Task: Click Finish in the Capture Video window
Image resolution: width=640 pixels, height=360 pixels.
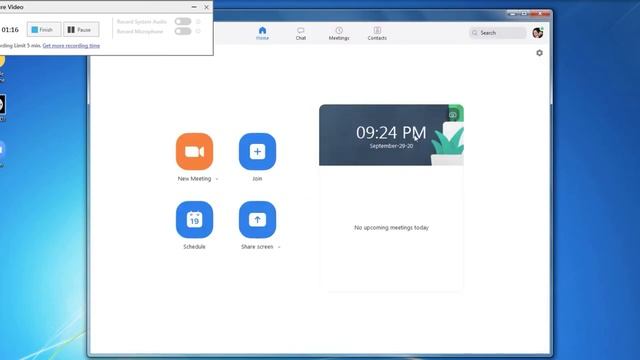Action: 44,29
